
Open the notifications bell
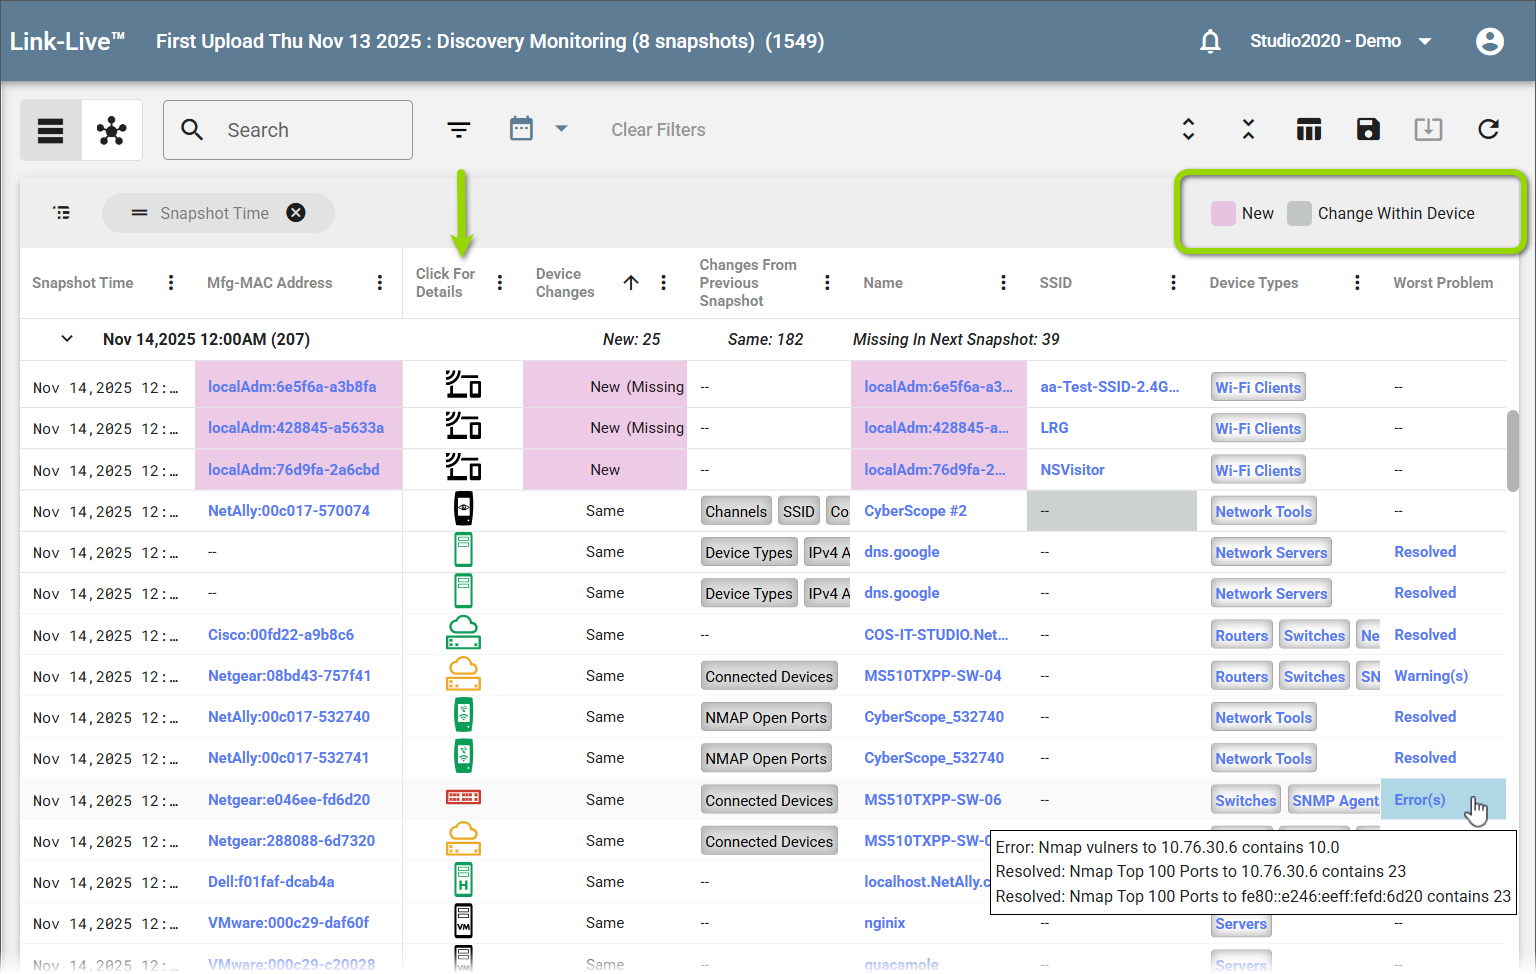tap(1210, 41)
